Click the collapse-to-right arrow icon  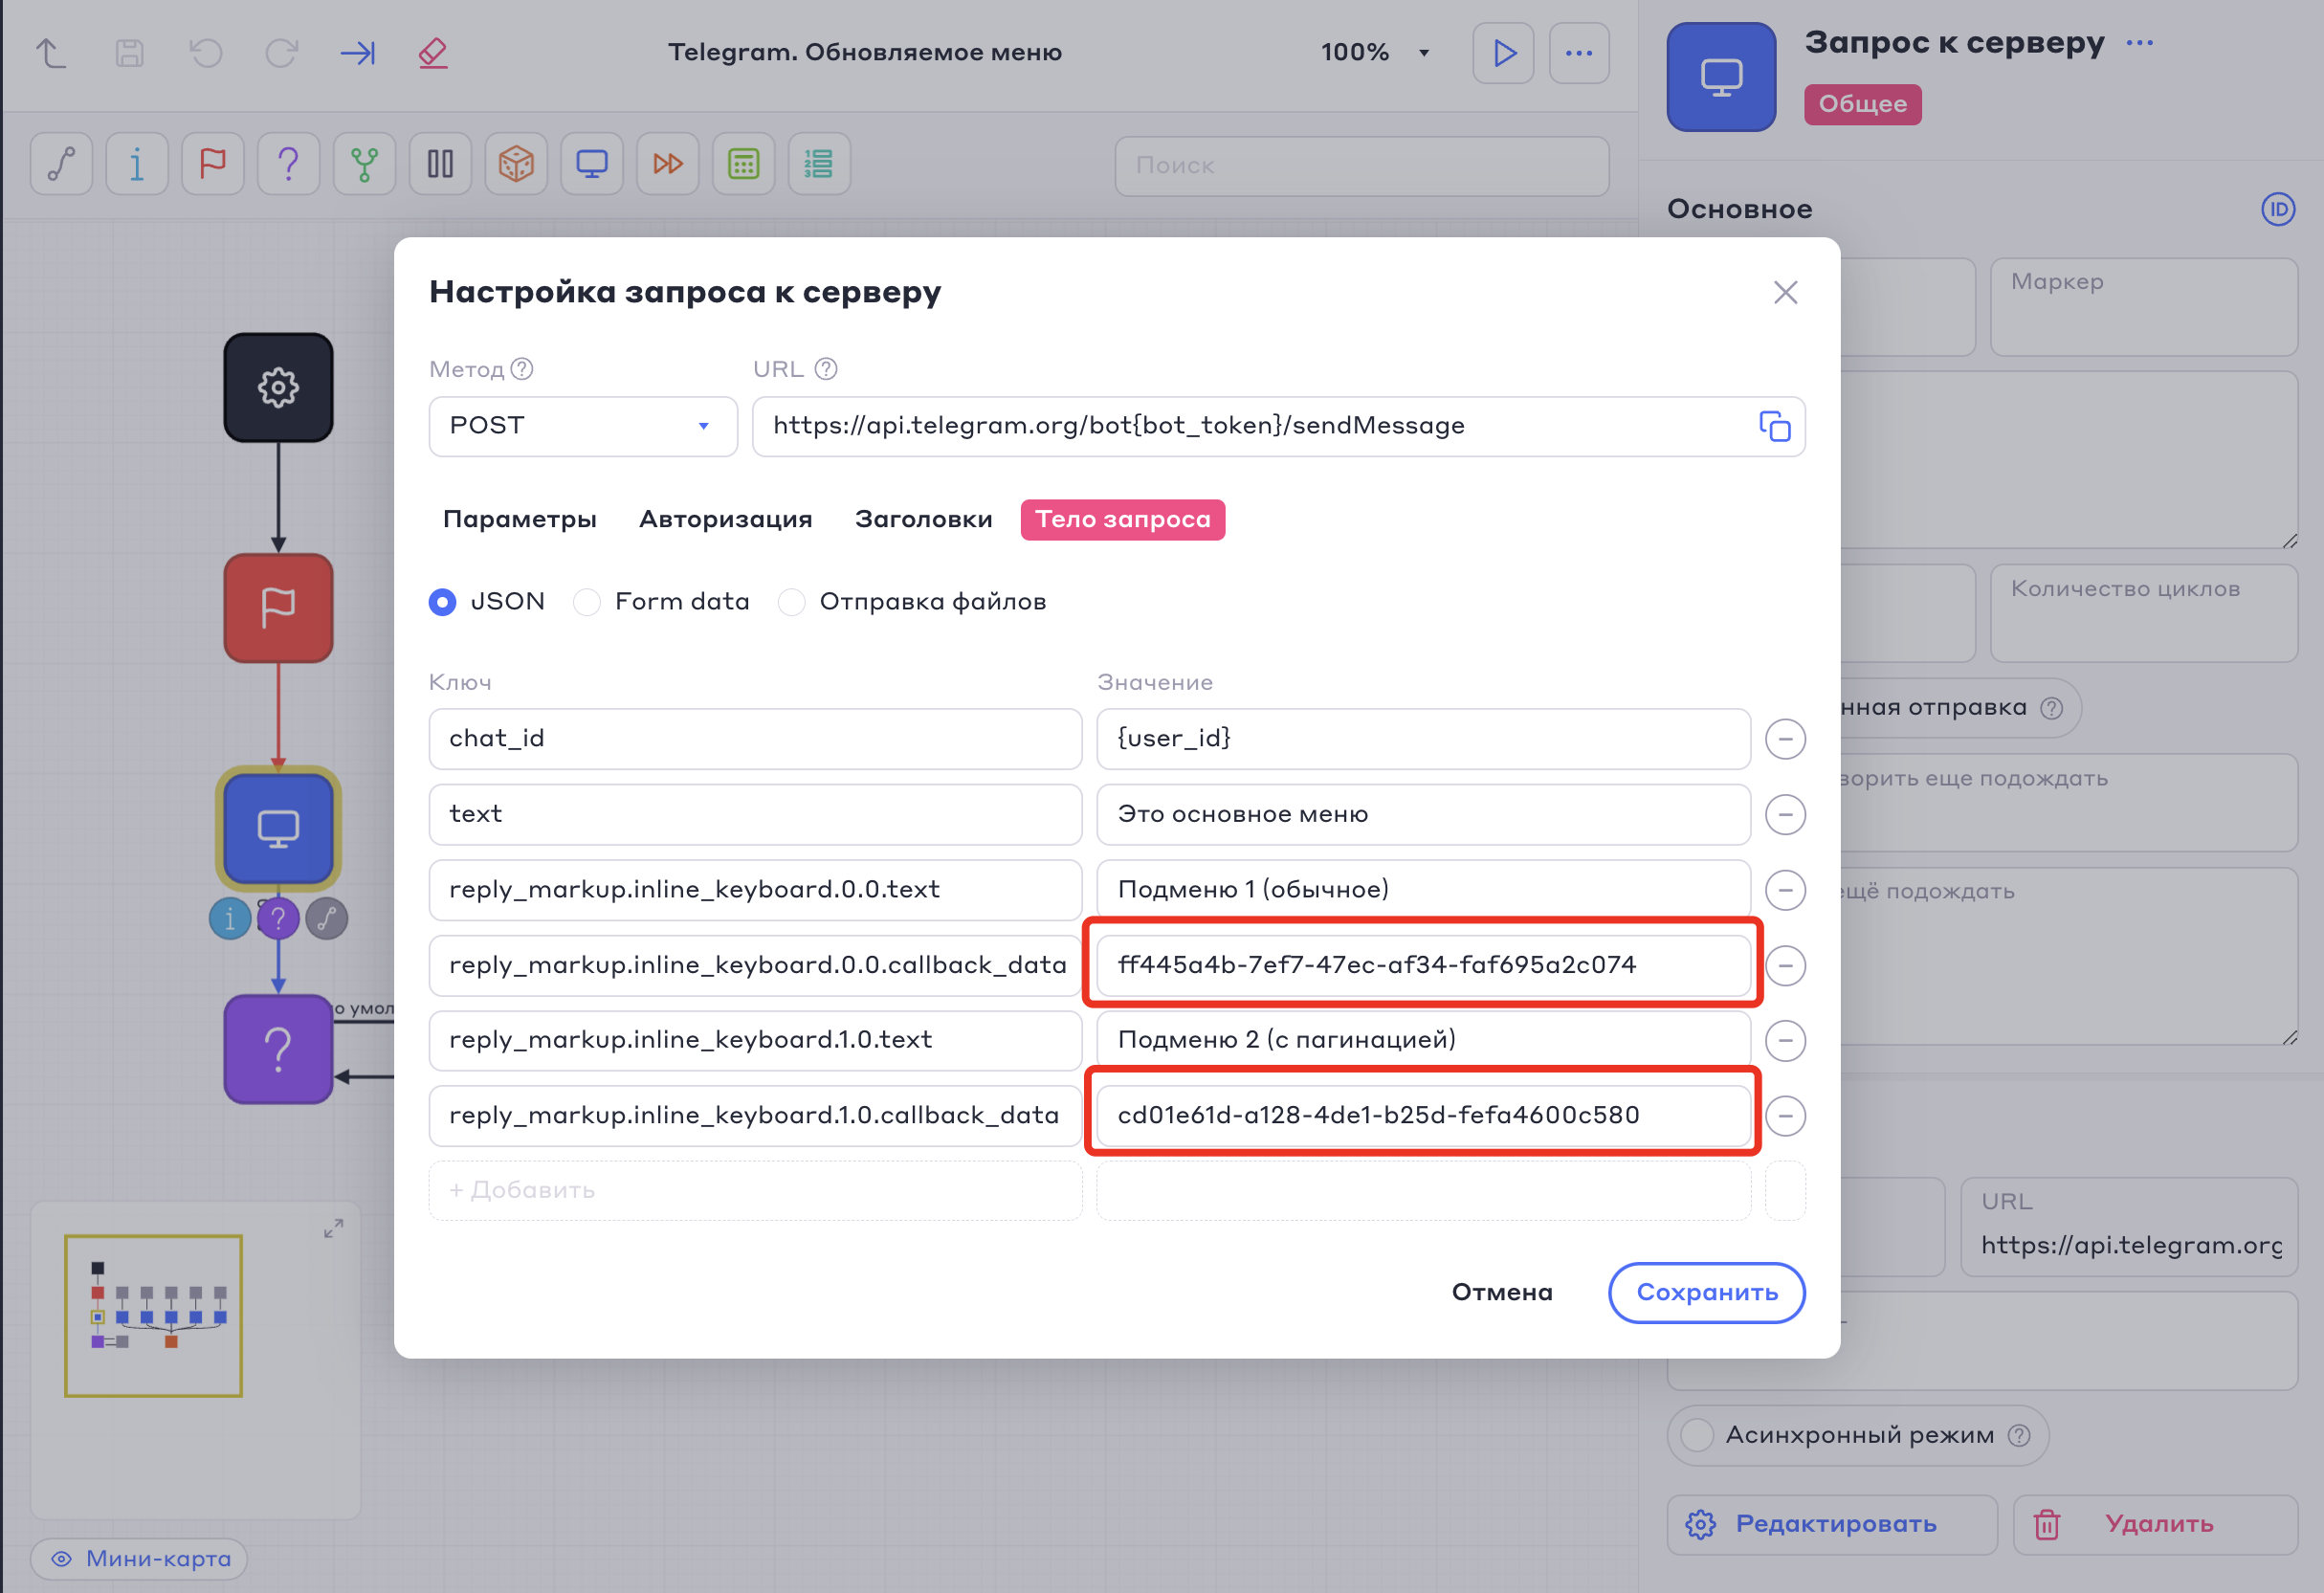tap(358, 53)
